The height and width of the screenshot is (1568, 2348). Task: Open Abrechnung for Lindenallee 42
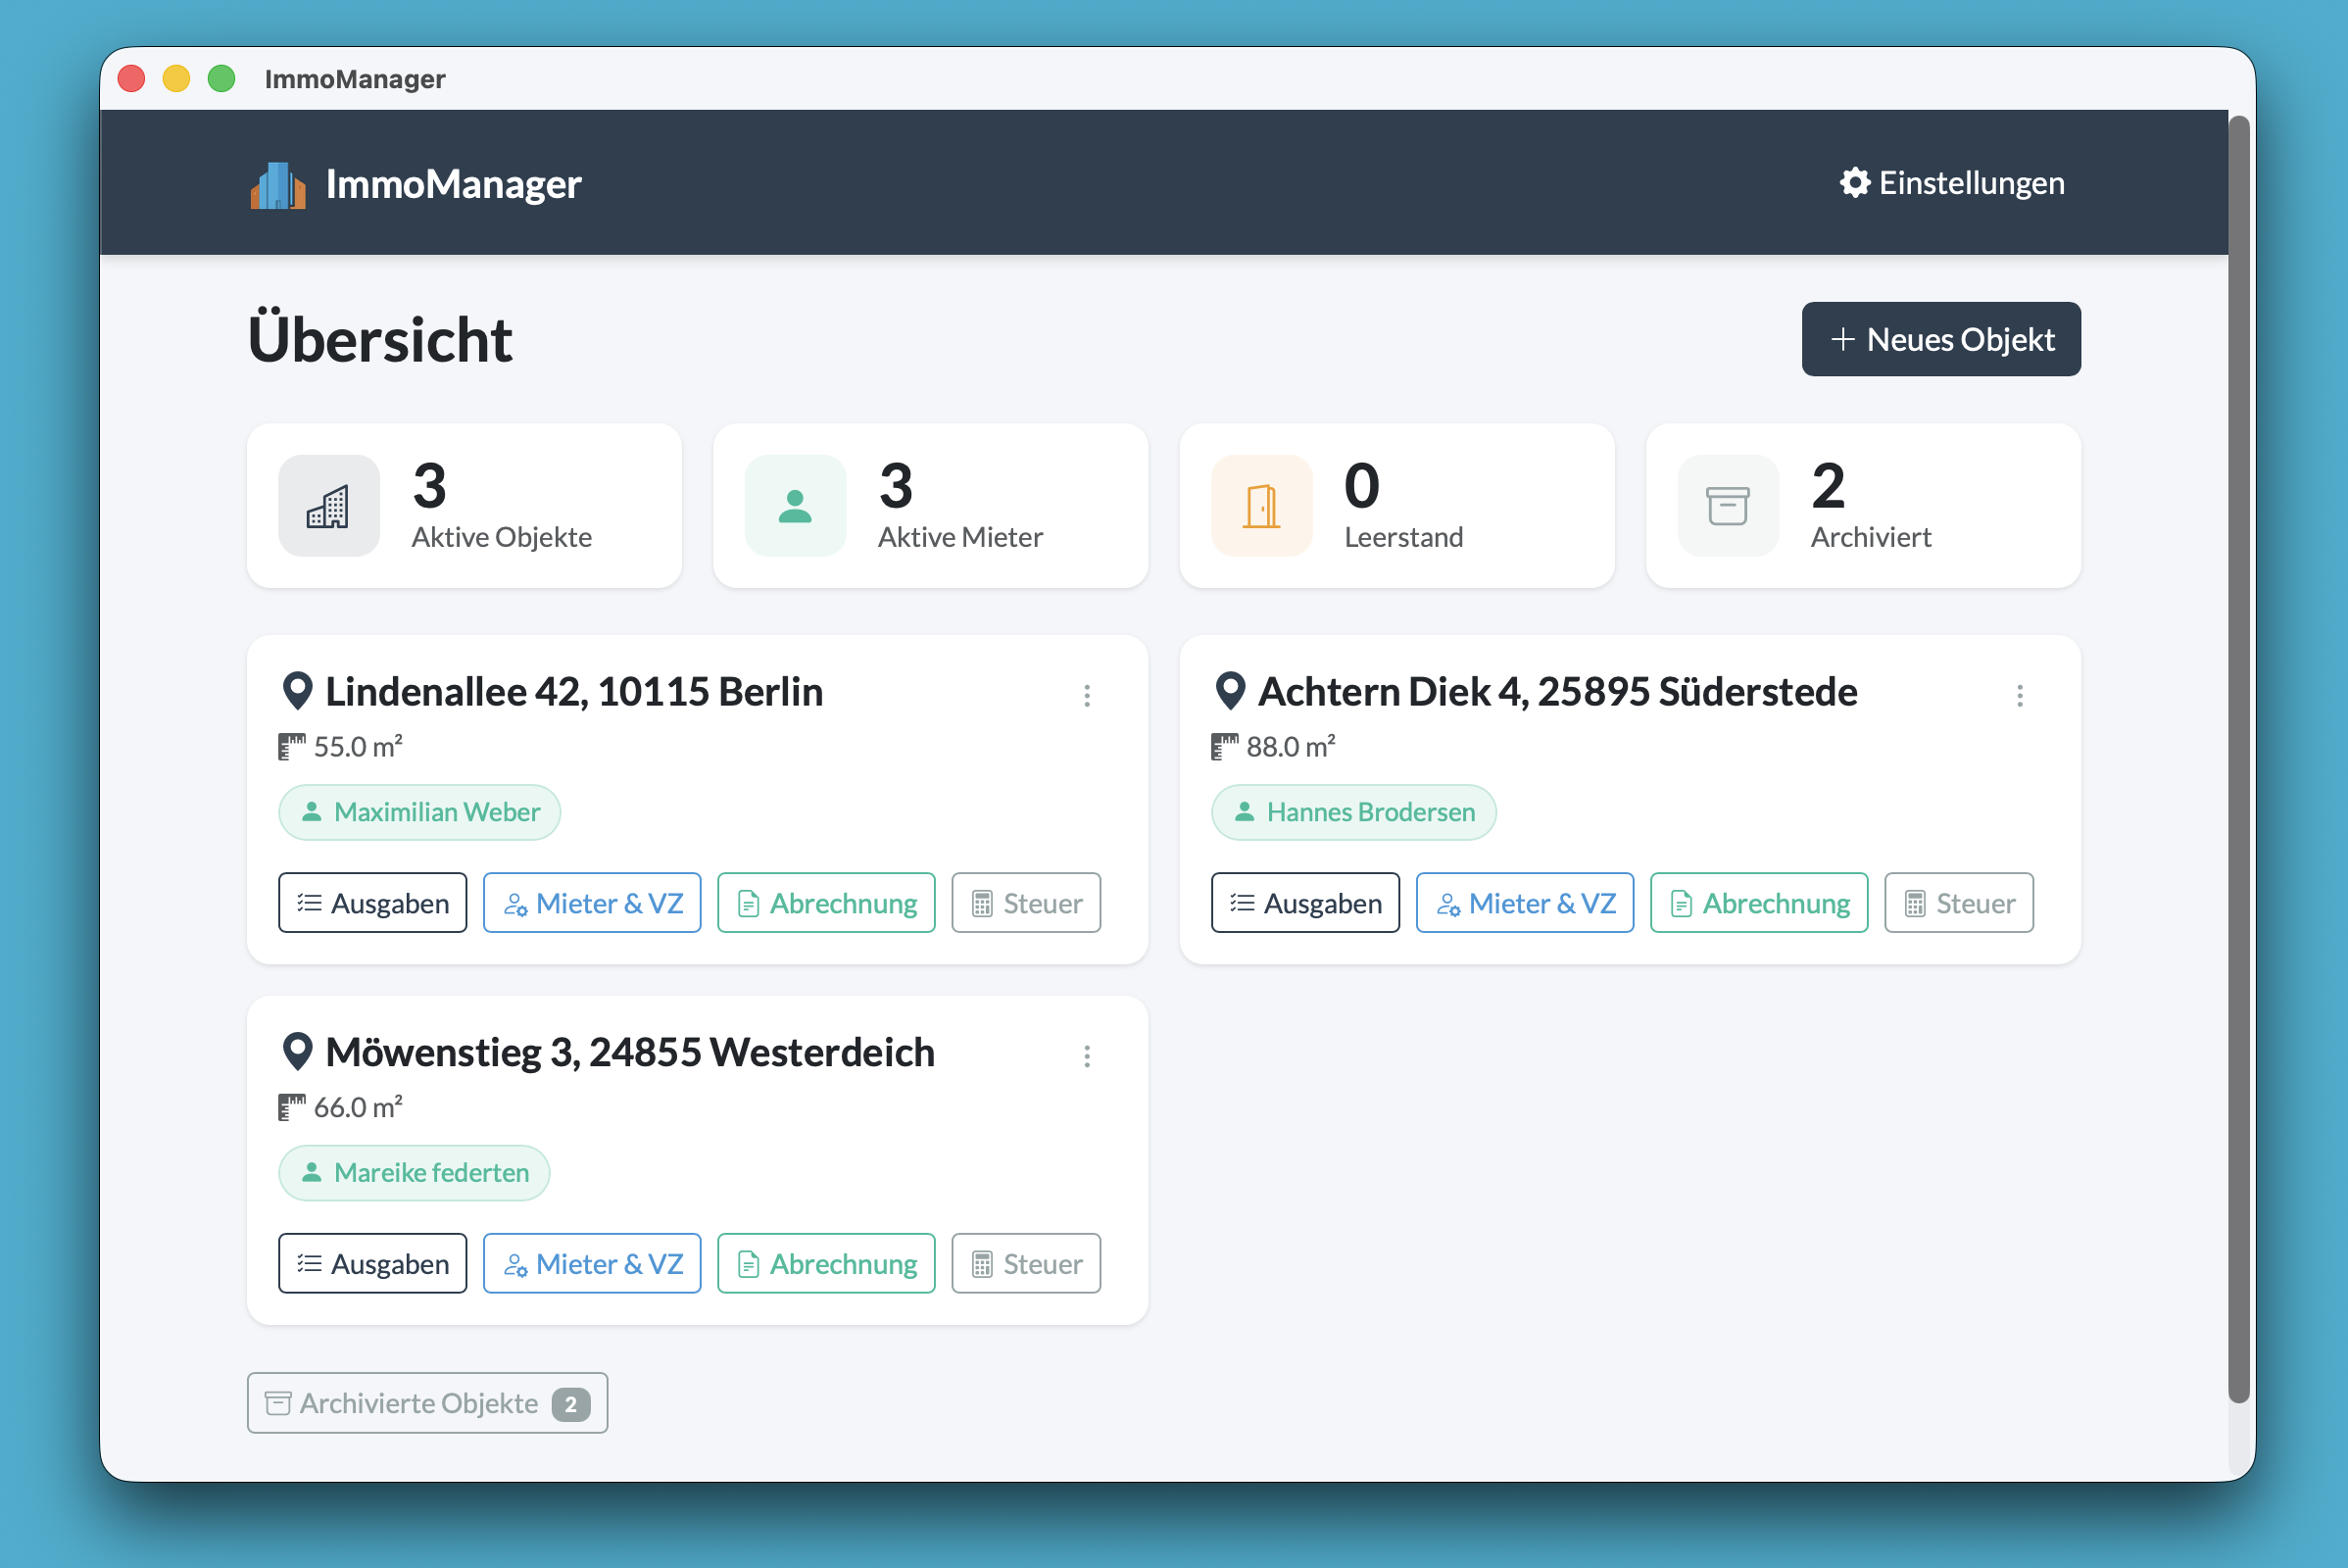(x=826, y=903)
